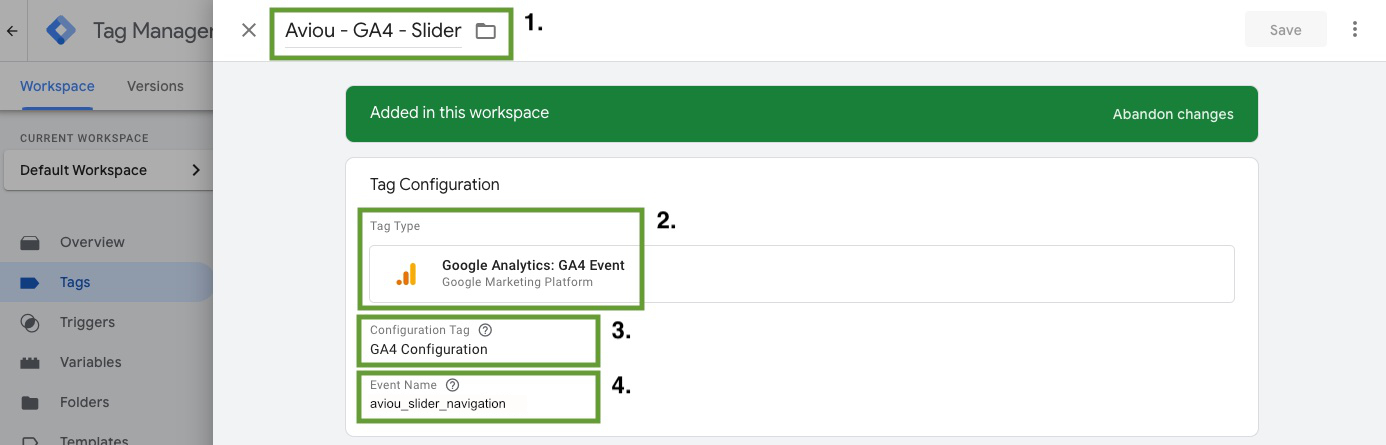Open the three-dot more options menu
The height and width of the screenshot is (445, 1386).
(1355, 30)
